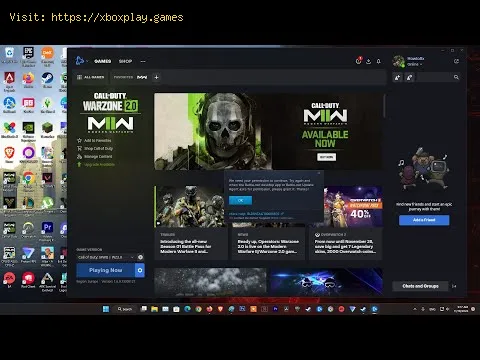Open the Ghost skull Modern Warfare II banner
This screenshot has width=480, height=360.
coord(268,131)
